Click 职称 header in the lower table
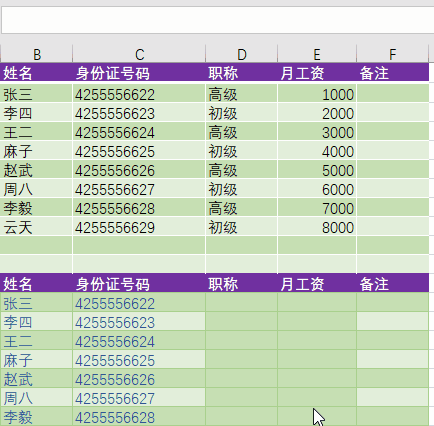Viewport: 434px width, 426px height. [242, 283]
